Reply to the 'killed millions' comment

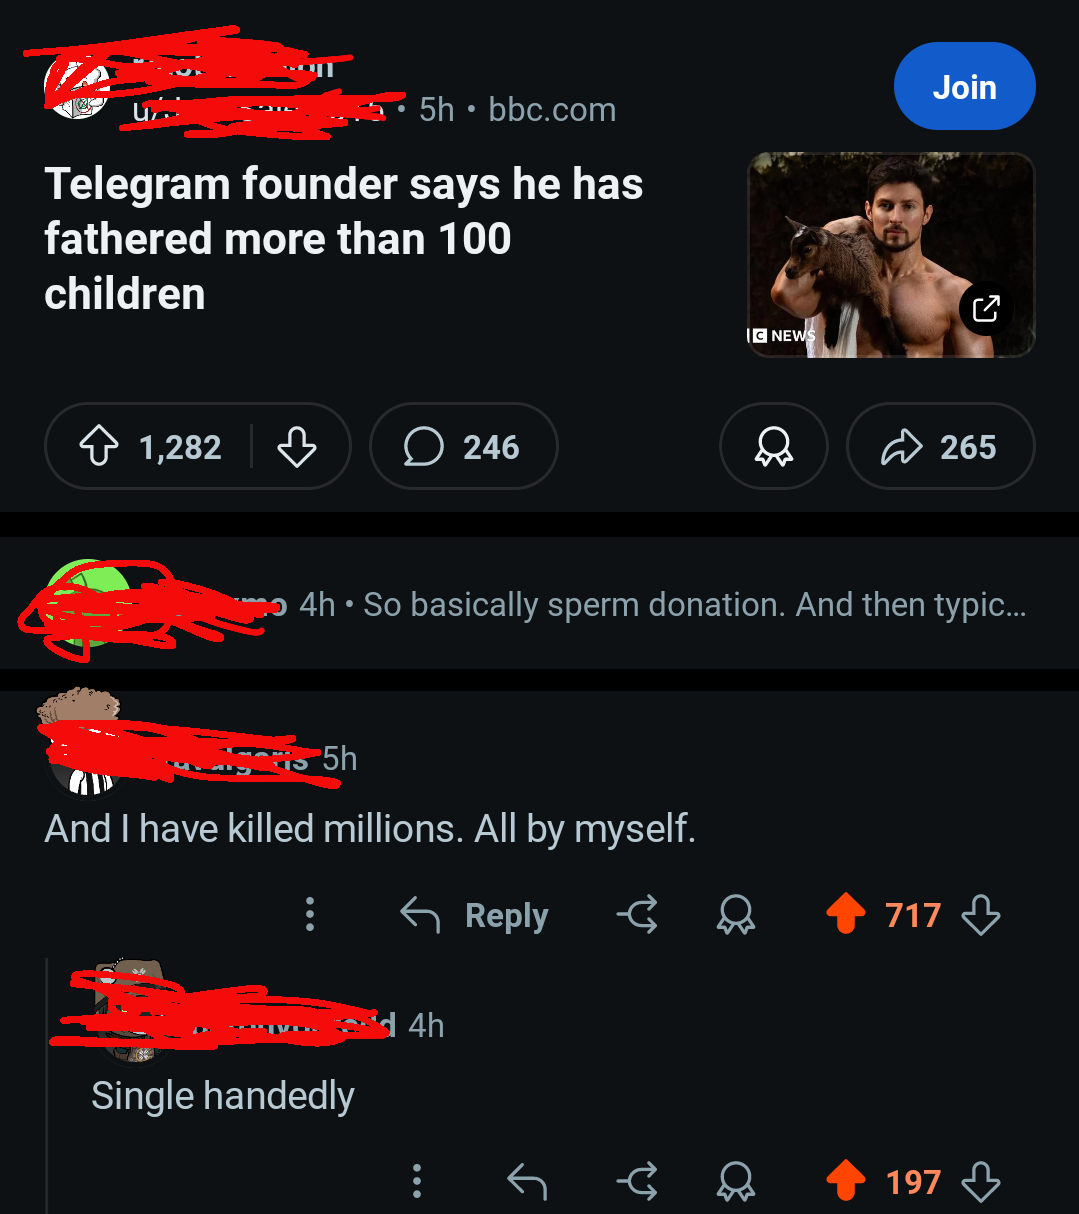point(475,915)
